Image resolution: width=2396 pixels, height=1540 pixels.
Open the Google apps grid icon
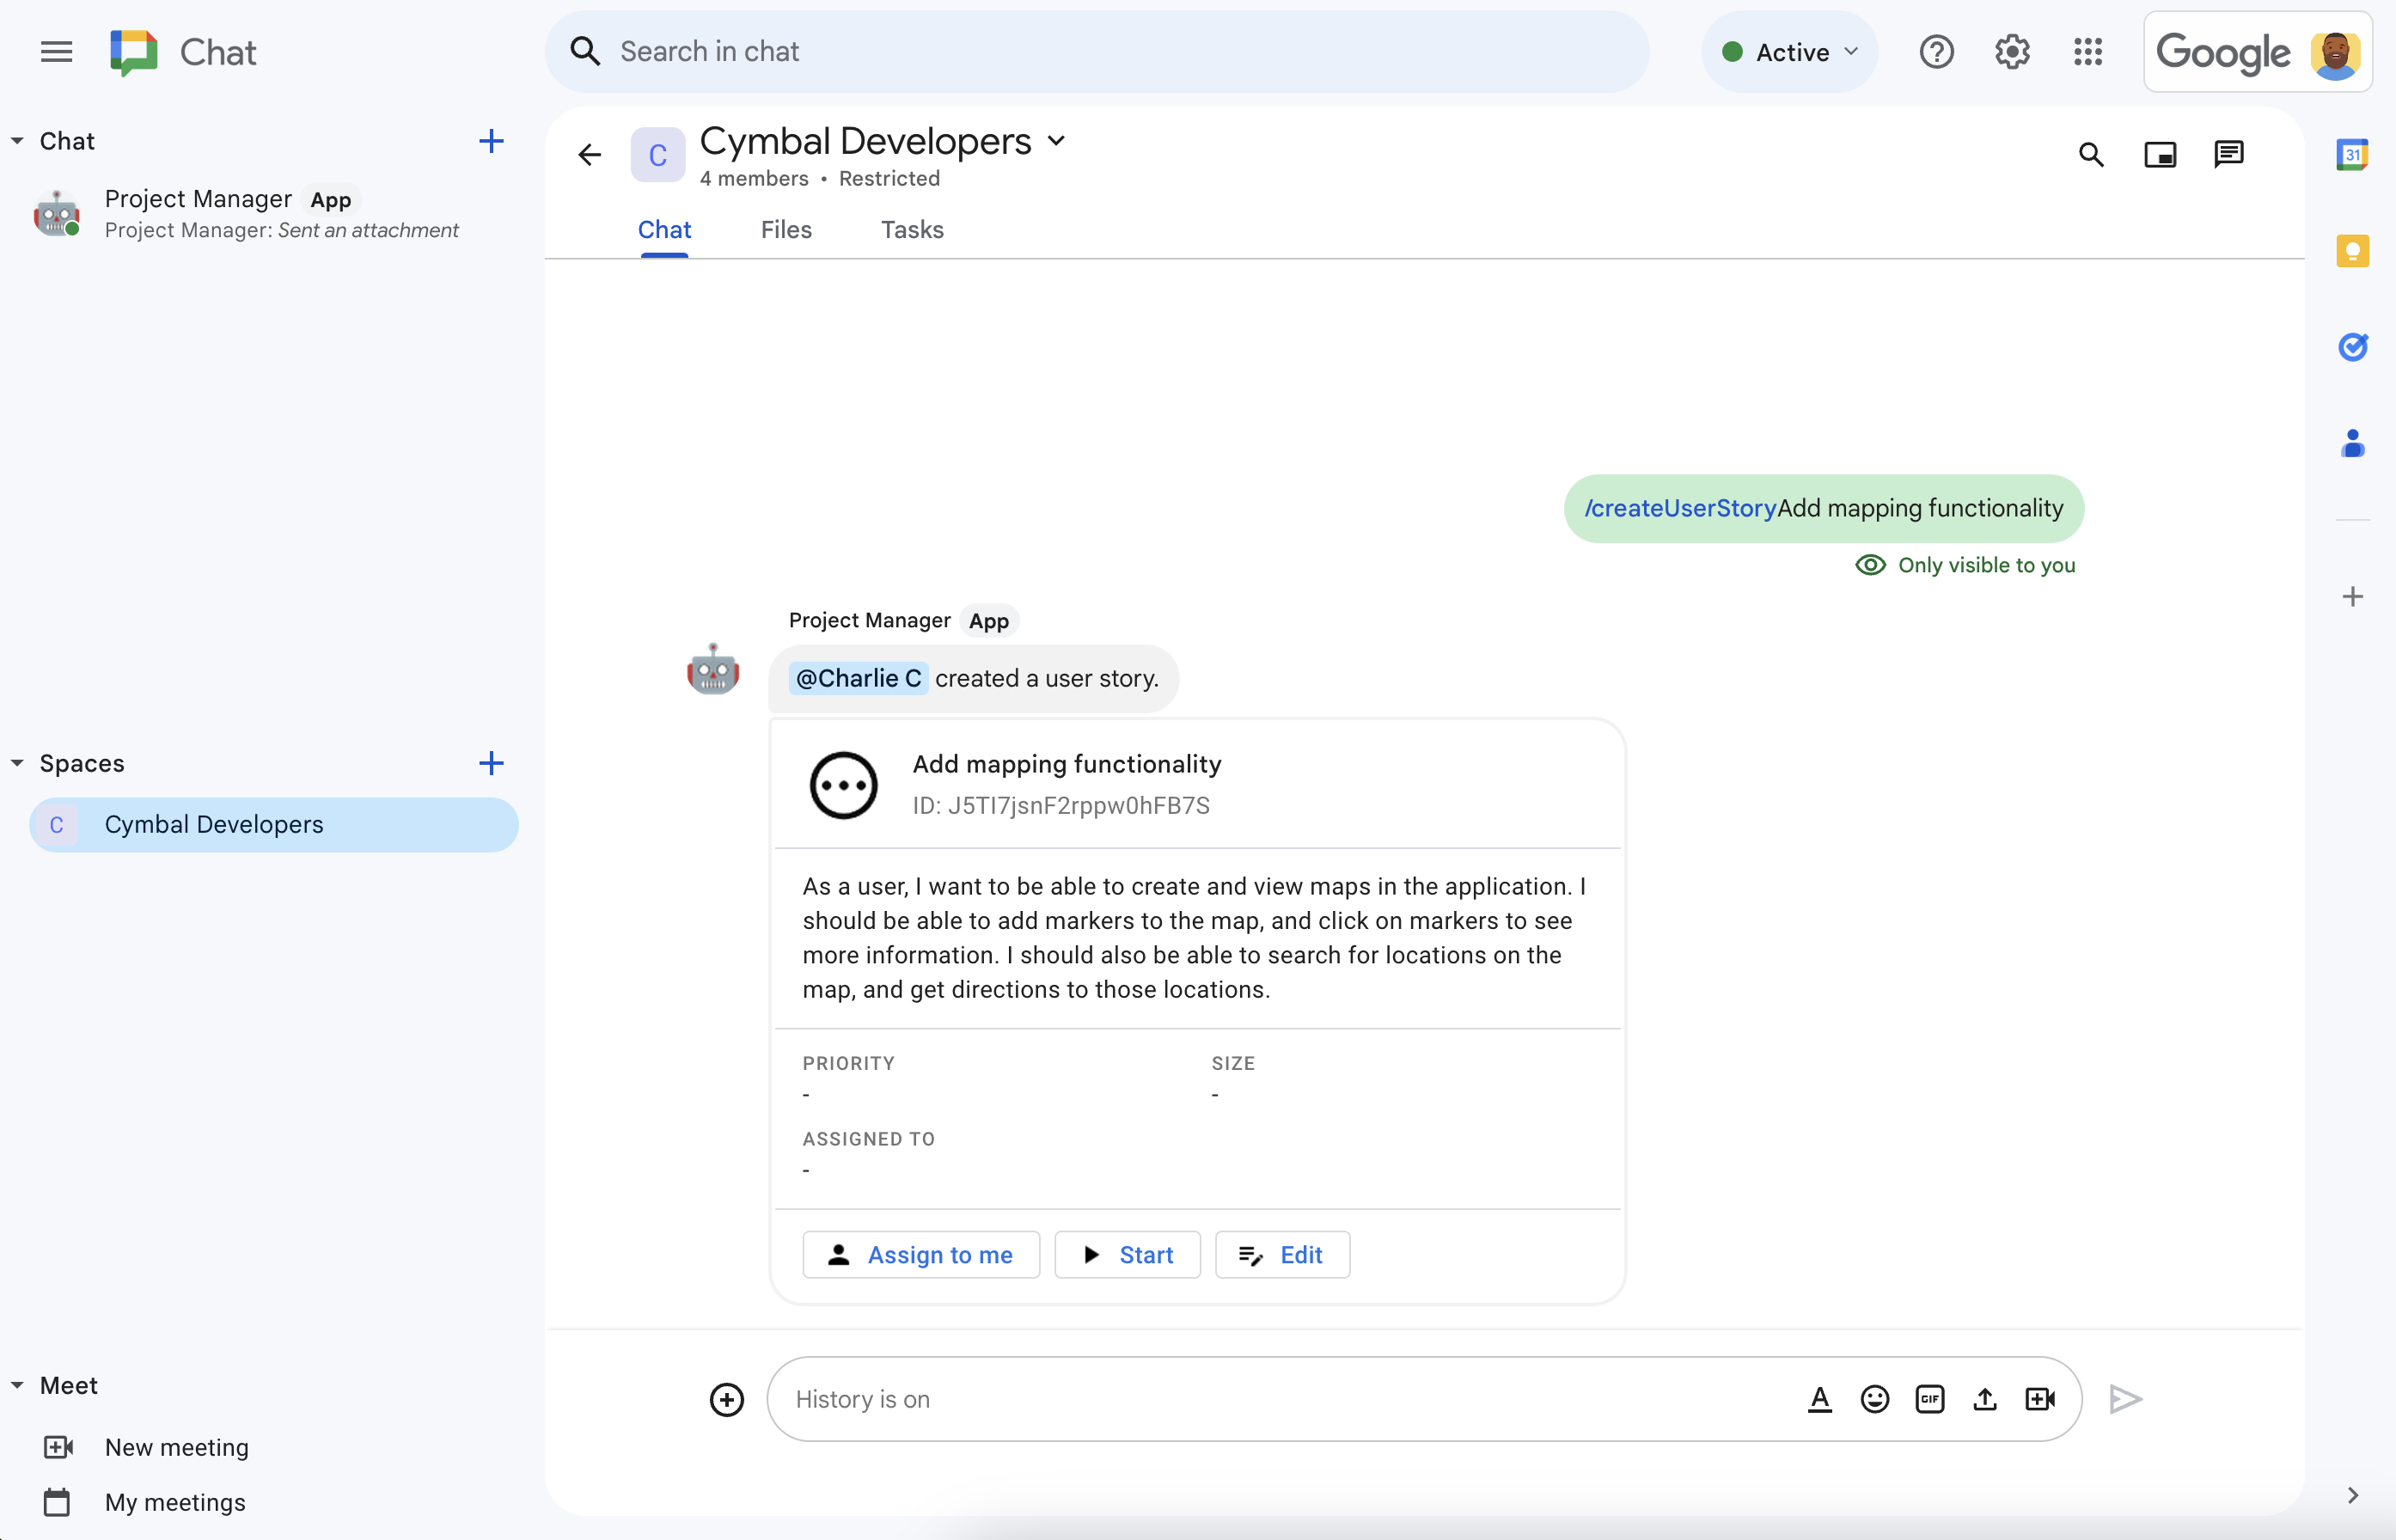(2088, 51)
